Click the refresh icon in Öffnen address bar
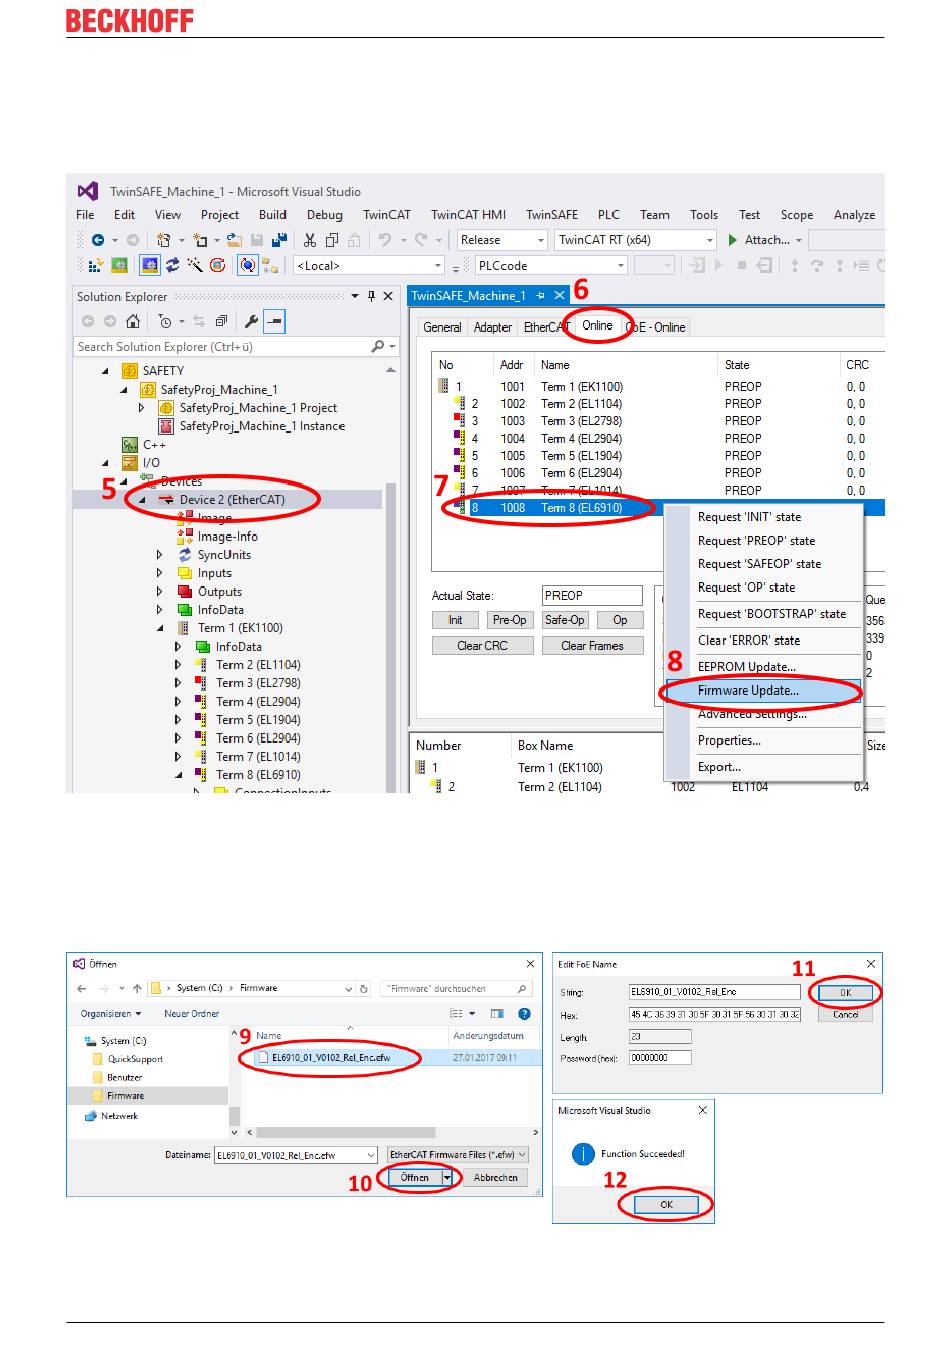The height and width of the screenshot is (1369, 950). tap(364, 988)
